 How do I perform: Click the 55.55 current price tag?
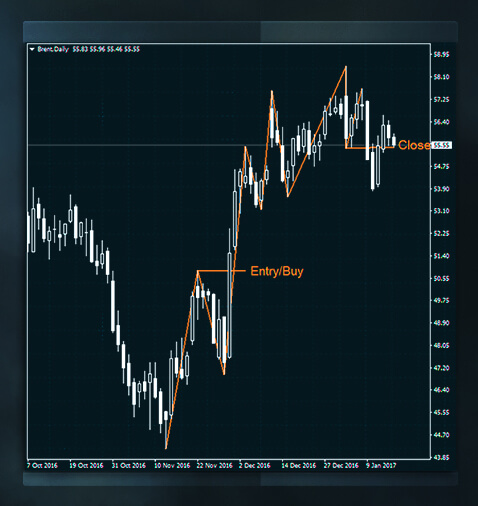(442, 145)
